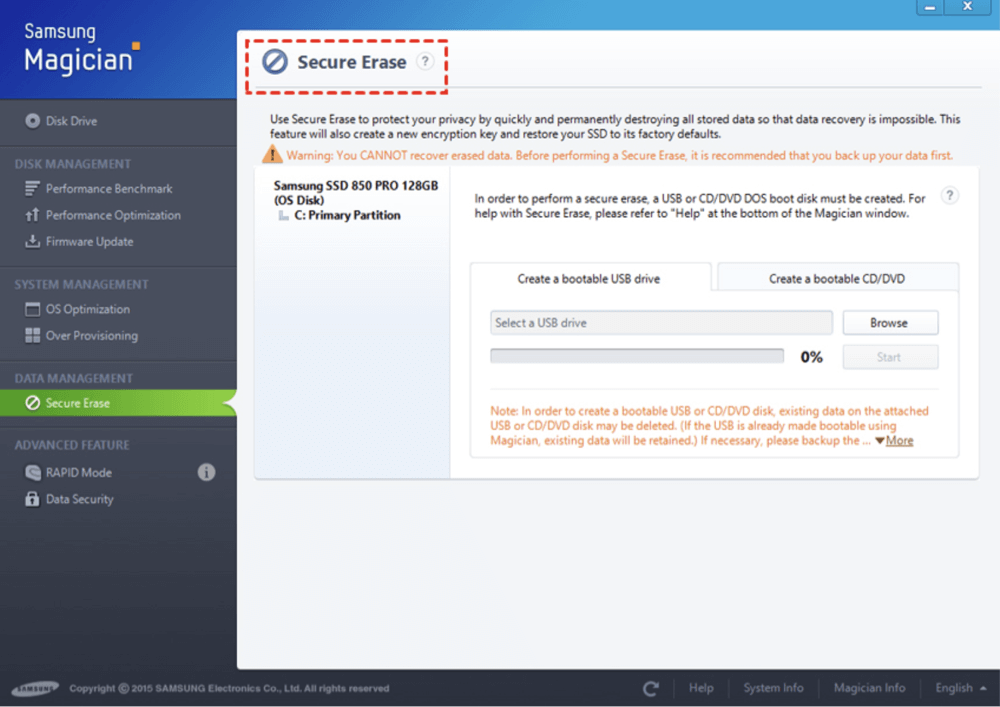
Task: Select the Create a bootable USB drive tab
Action: click(590, 278)
